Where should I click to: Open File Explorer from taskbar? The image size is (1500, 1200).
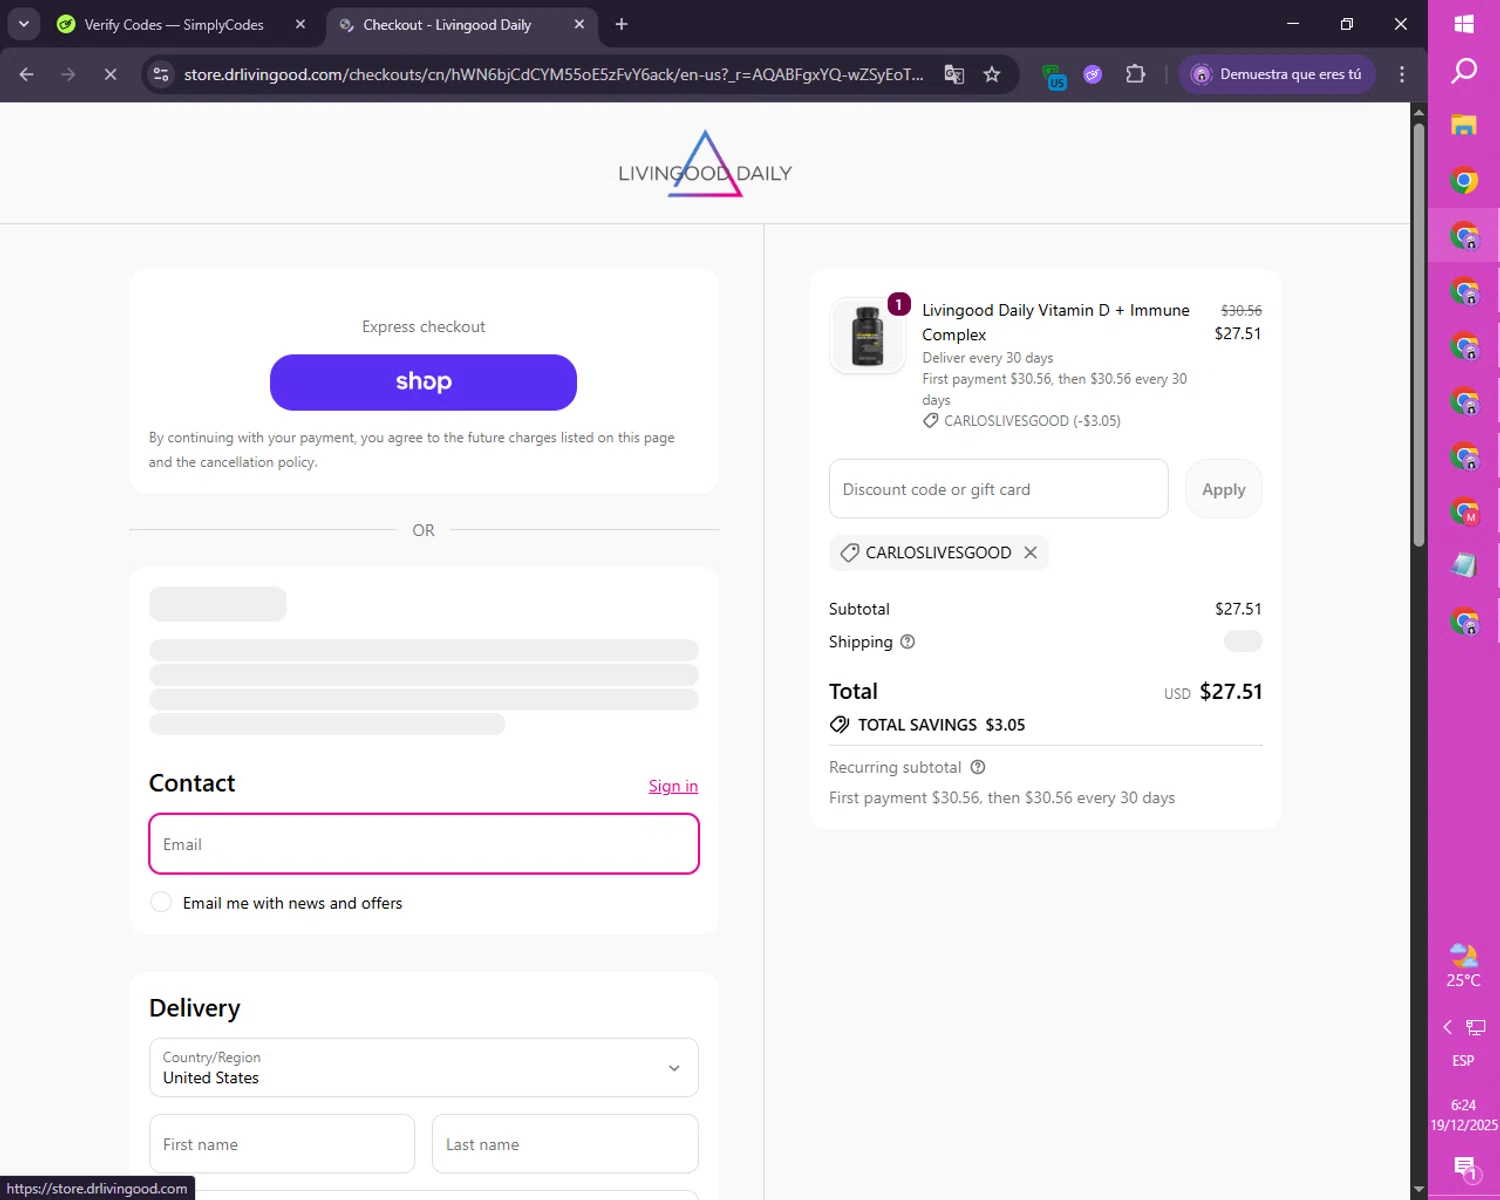1464,125
